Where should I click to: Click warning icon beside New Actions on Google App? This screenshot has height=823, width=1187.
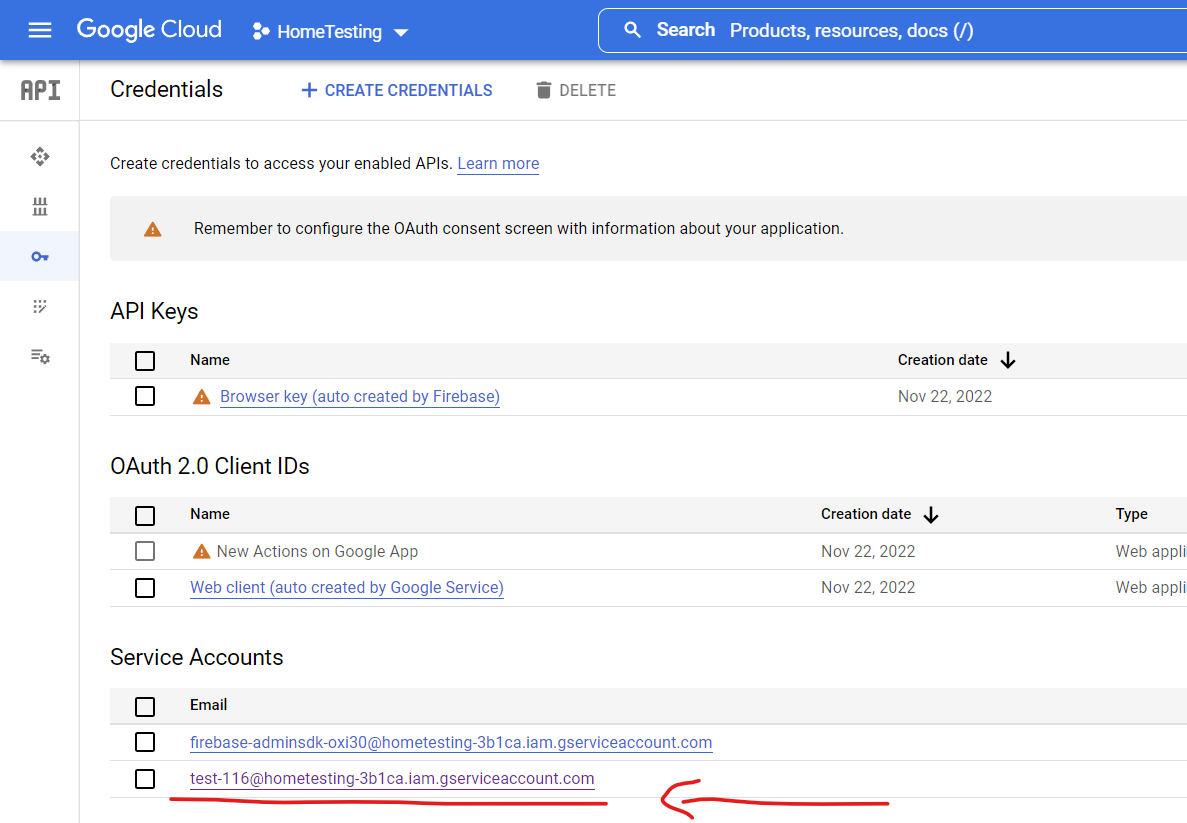201,551
